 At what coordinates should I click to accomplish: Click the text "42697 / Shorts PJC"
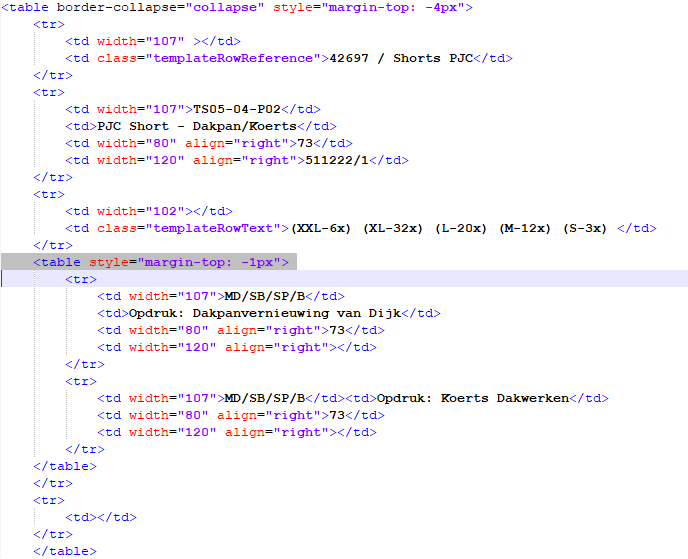(401, 58)
